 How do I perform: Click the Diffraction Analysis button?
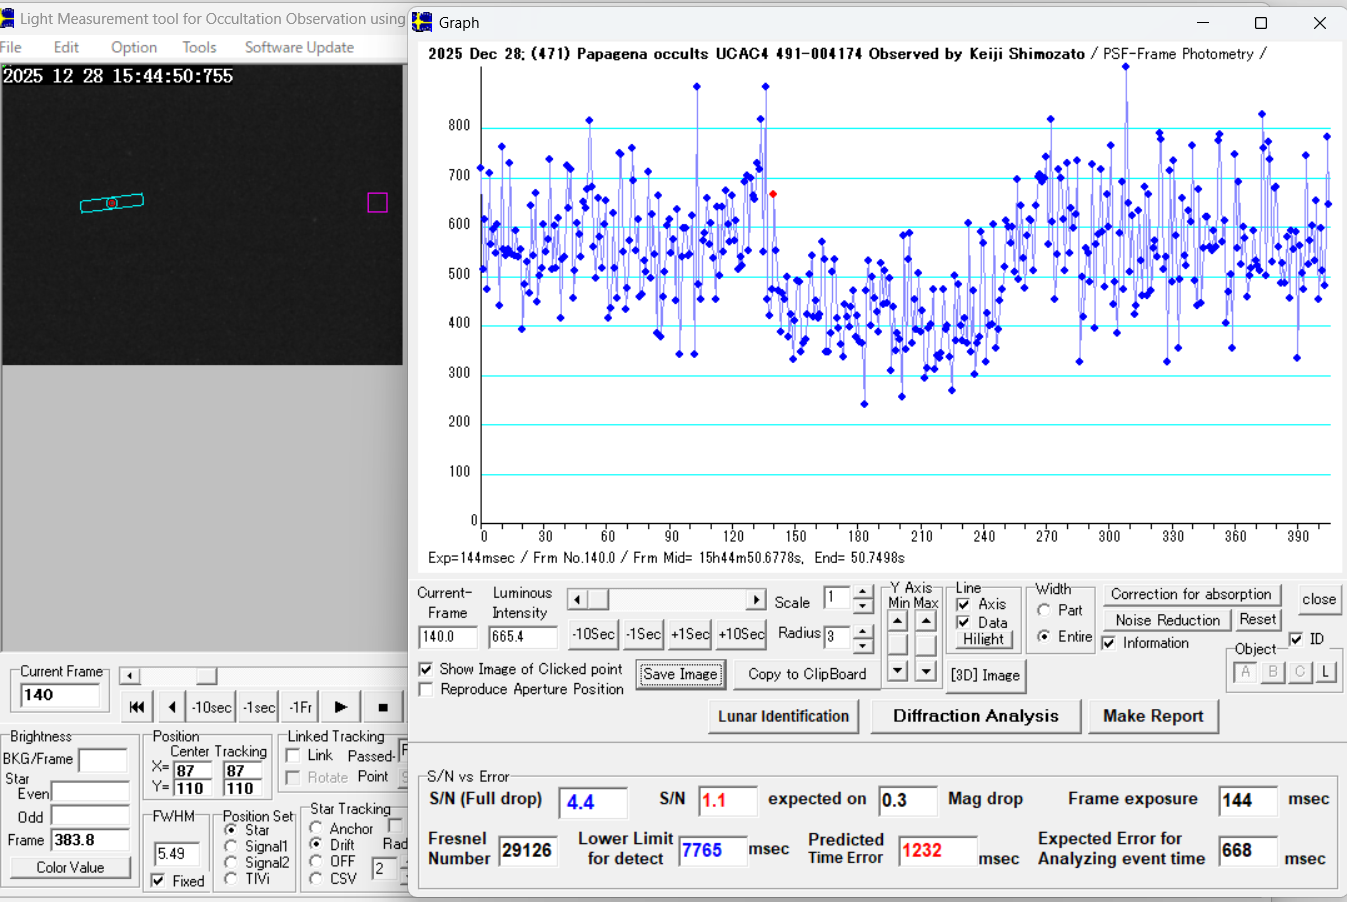(975, 716)
